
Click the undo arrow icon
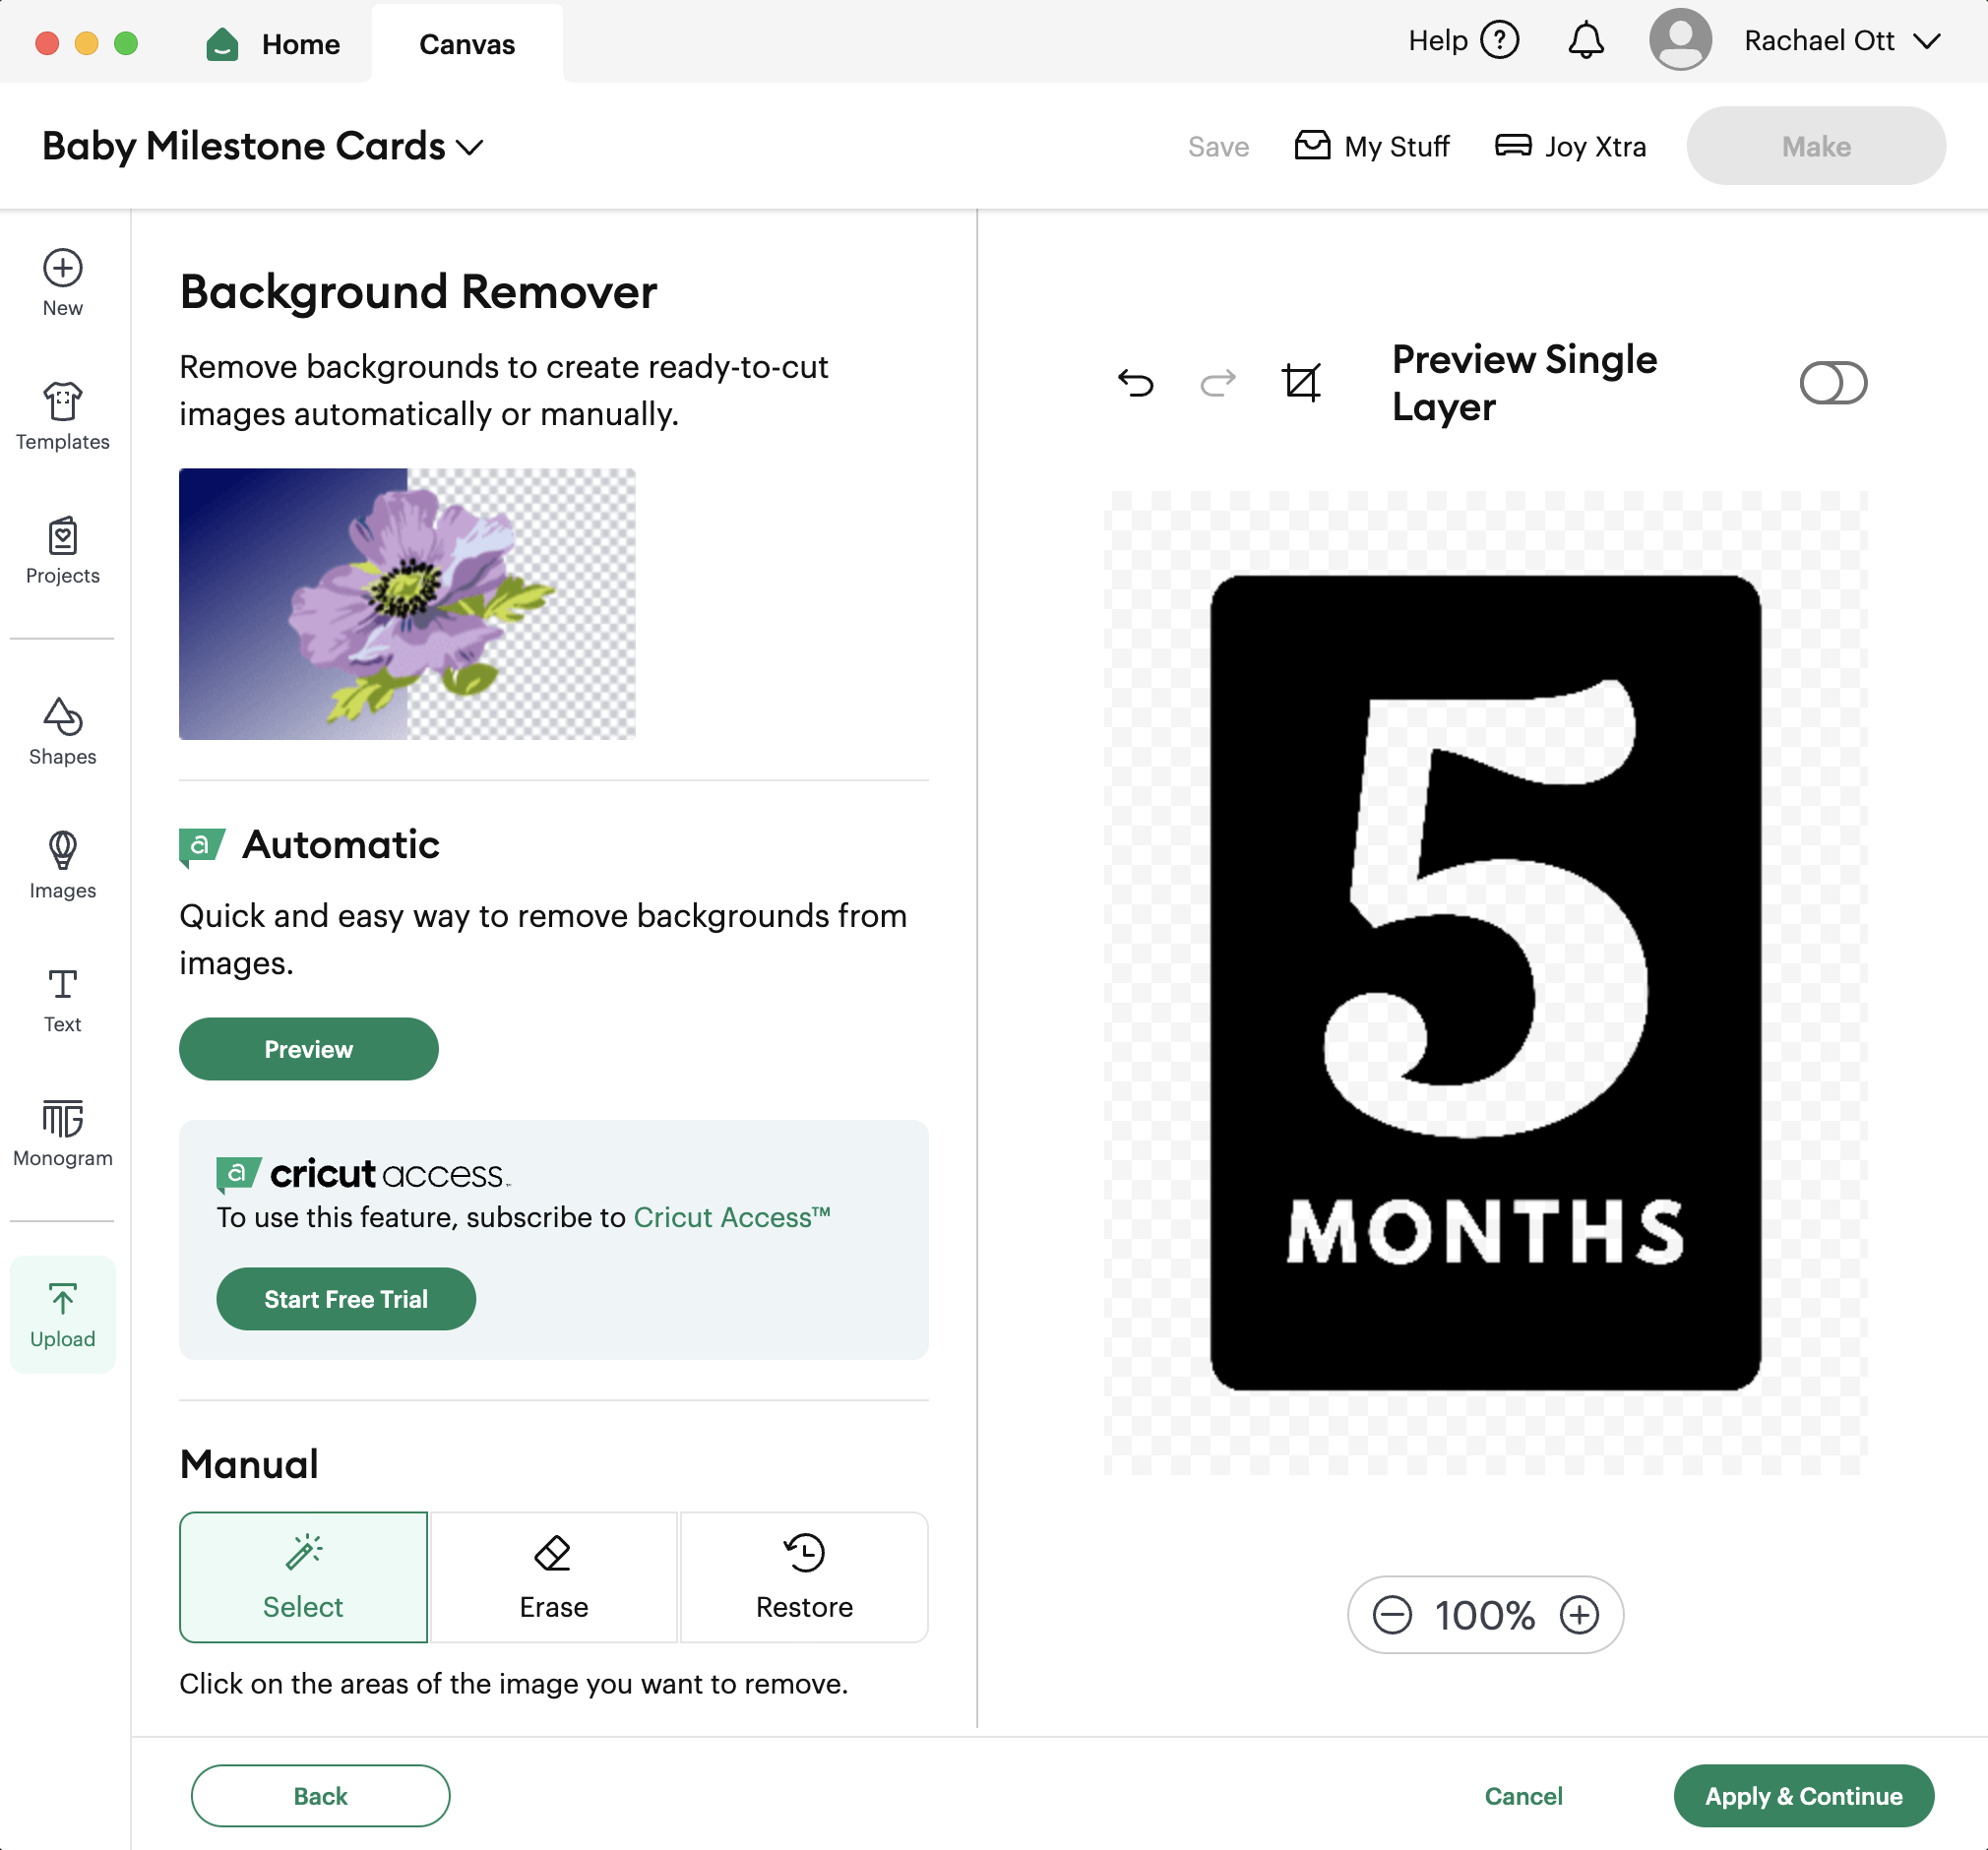1135,383
